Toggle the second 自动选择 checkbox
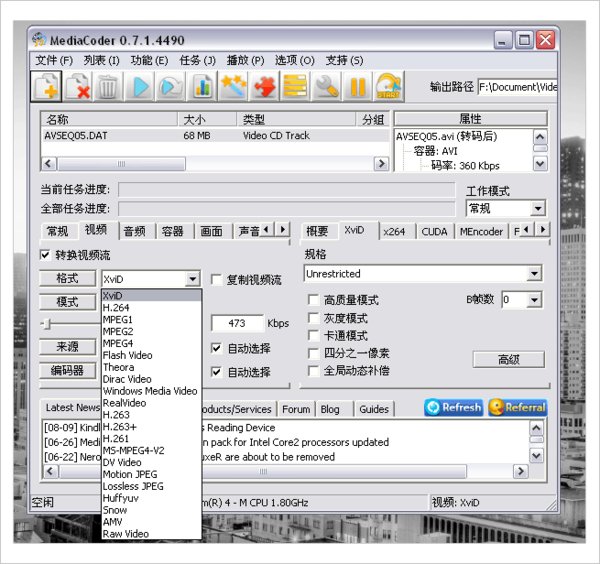 pyautogui.click(x=216, y=372)
